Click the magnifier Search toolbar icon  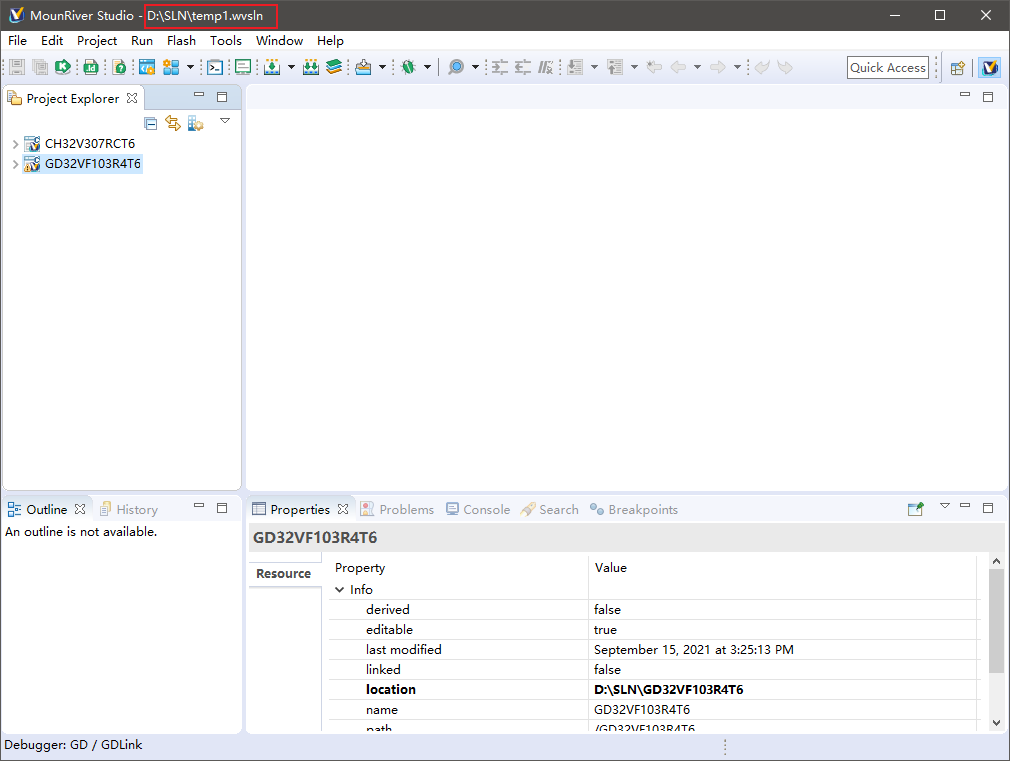(456, 67)
